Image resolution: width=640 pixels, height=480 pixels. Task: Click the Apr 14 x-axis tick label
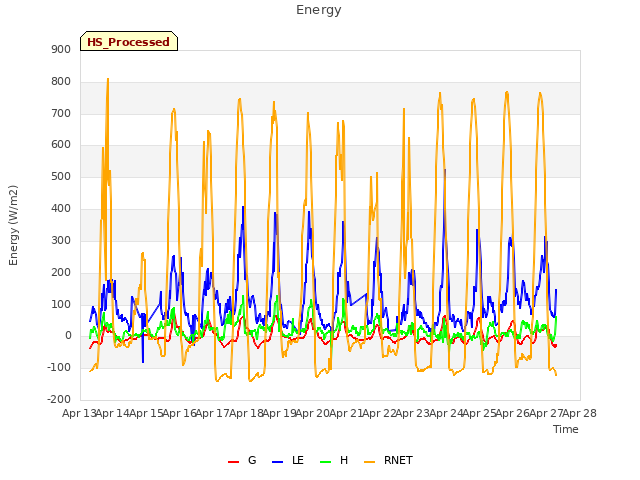pos(113,413)
